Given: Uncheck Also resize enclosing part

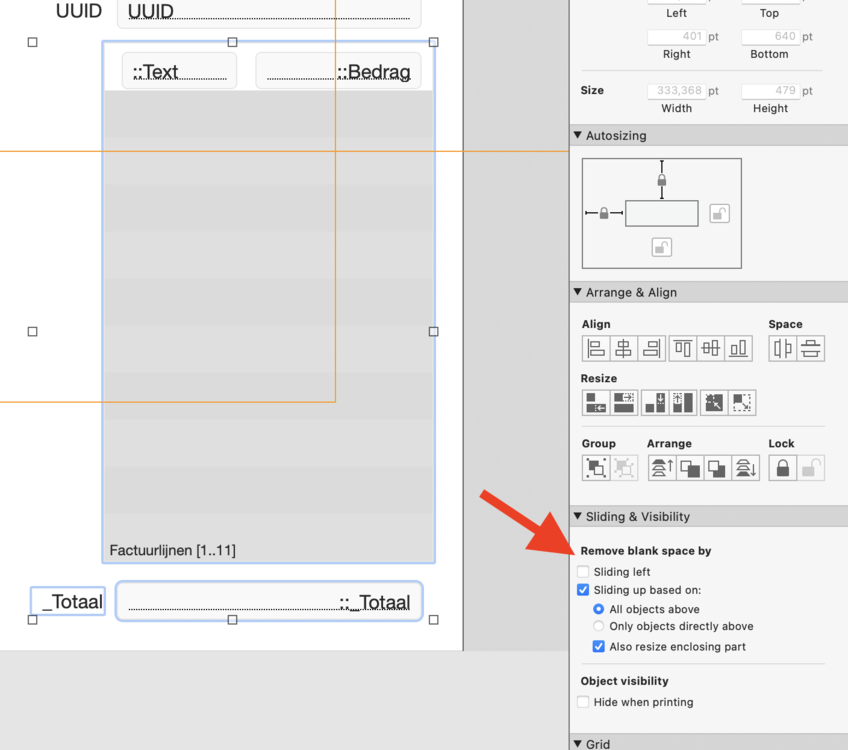Looking at the screenshot, I should tap(599, 647).
